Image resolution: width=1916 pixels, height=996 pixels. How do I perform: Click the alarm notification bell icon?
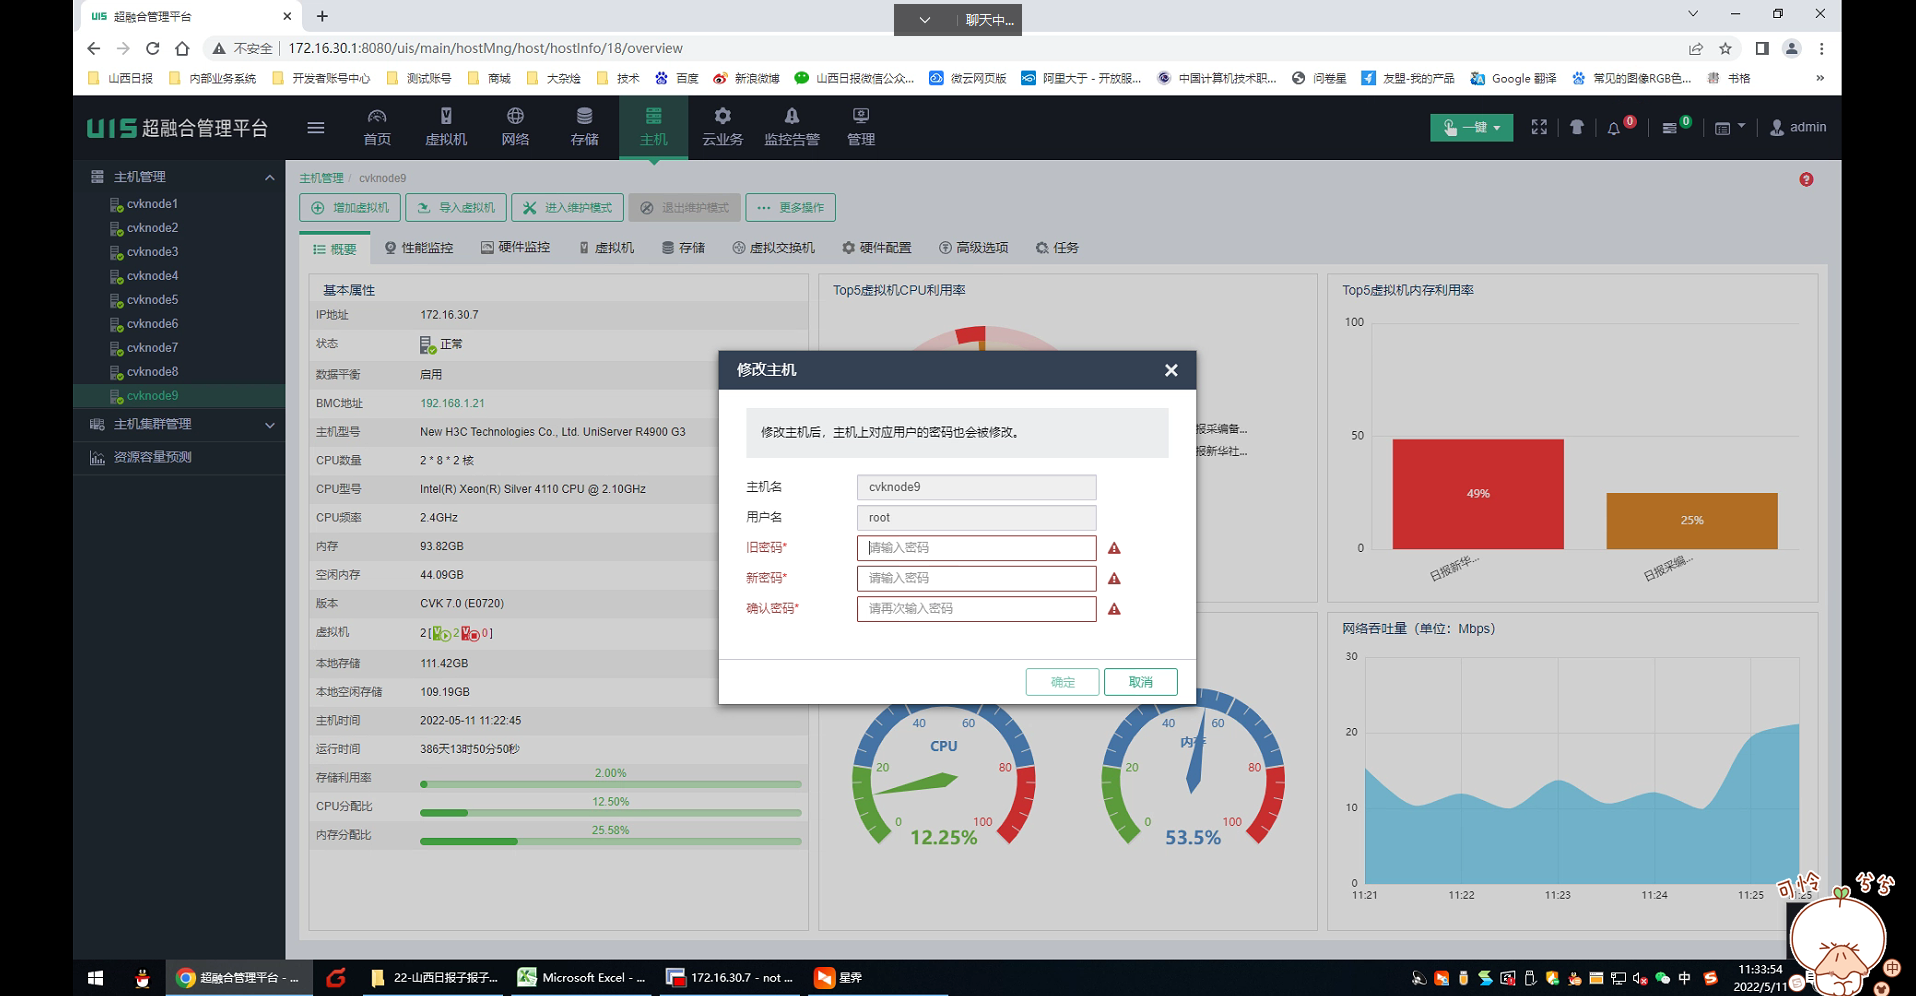point(1614,128)
